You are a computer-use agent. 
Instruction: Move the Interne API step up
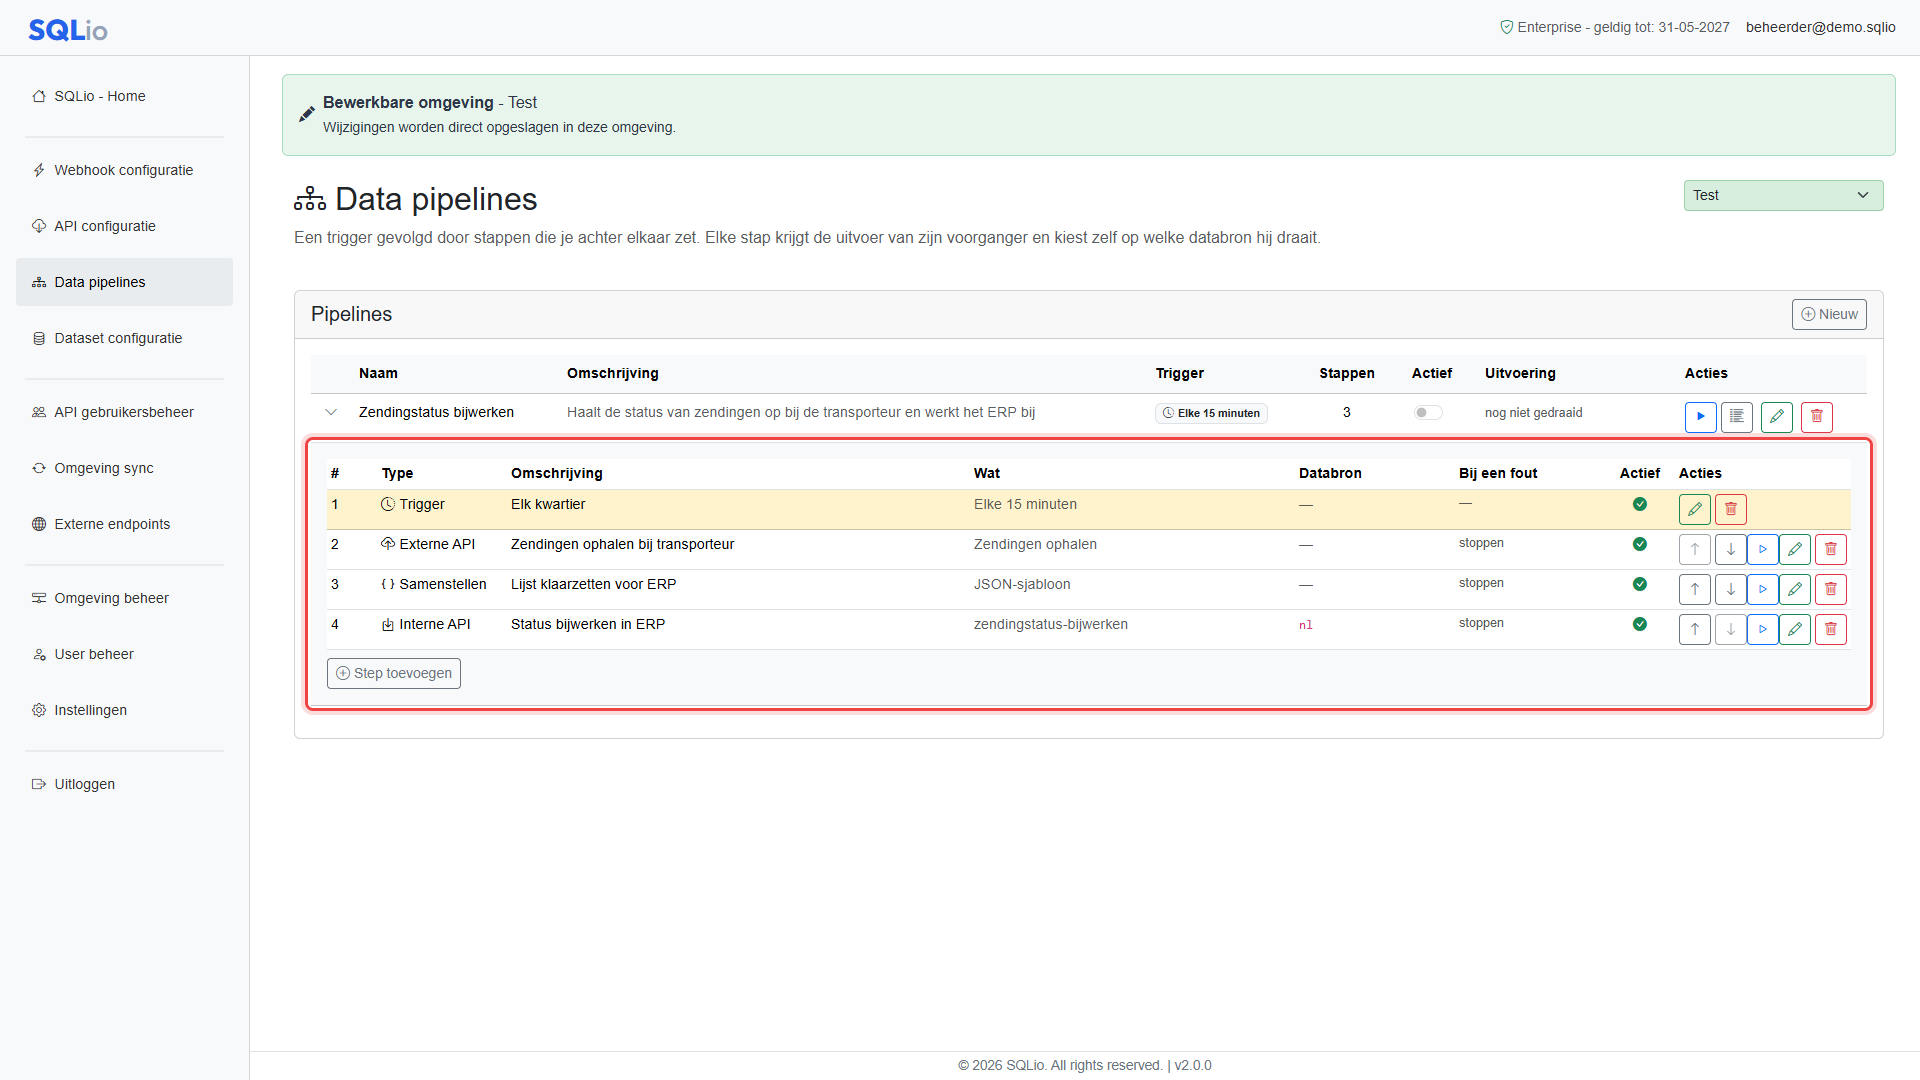click(1694, 629)
